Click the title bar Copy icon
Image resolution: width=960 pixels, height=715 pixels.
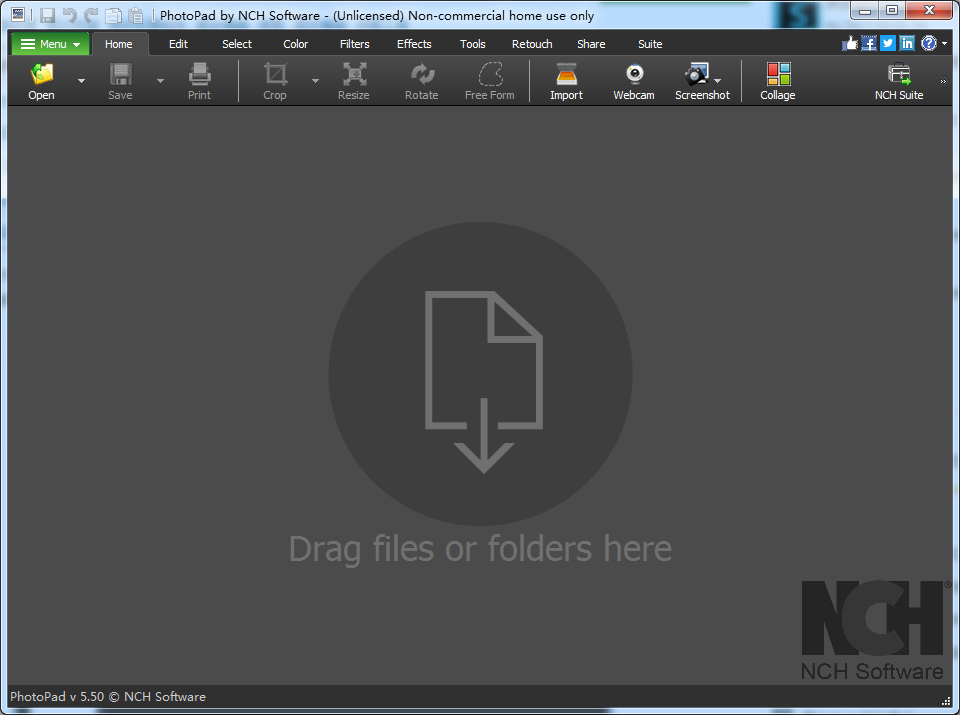[113, 15]
